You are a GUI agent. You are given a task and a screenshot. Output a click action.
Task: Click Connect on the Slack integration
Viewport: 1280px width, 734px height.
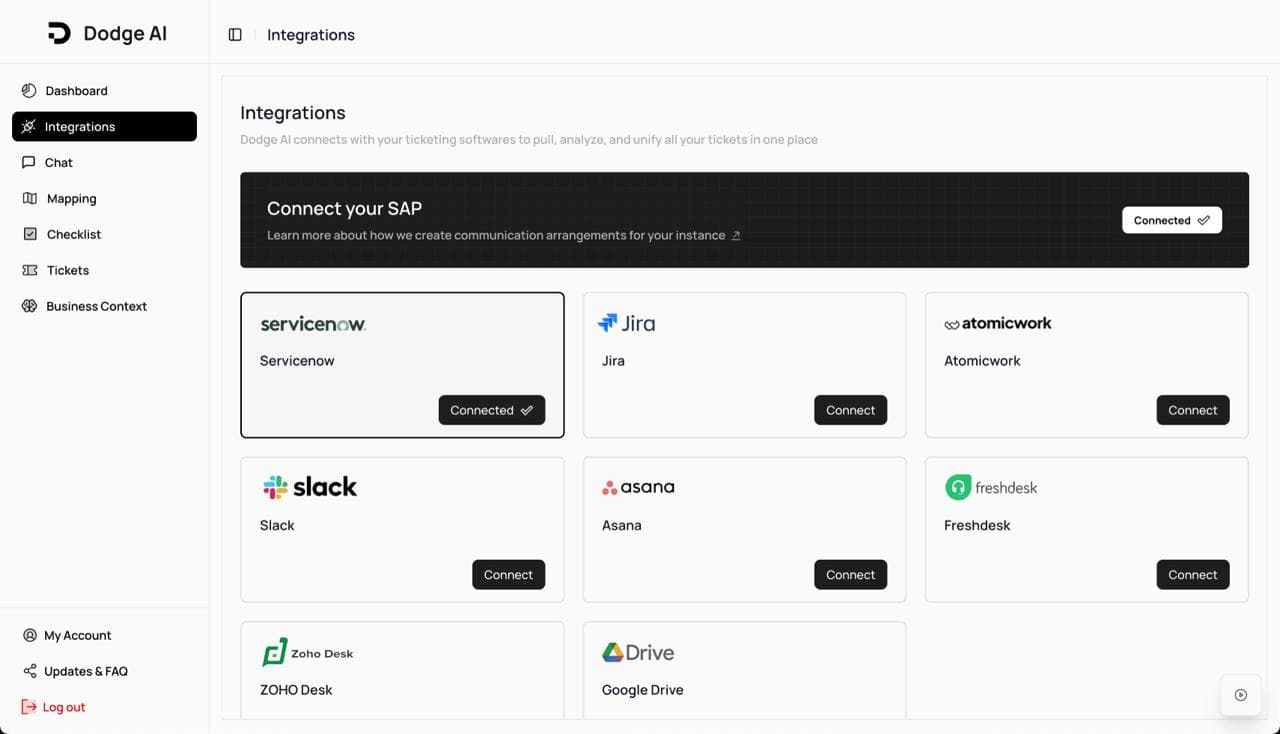click(508, 574)
